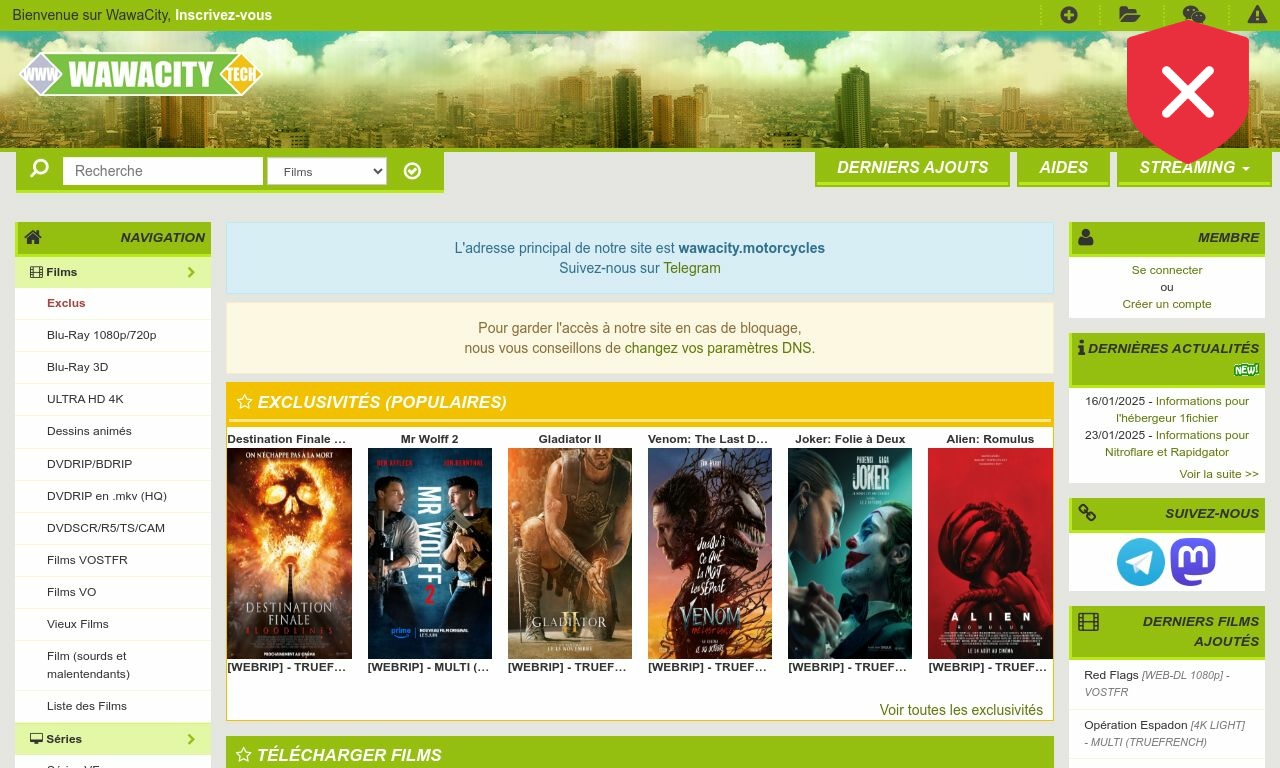The height and width of the screenshot is (768, 1280).
Task: Click Voir toutes les exclusivités link
Action: [961, 710]
